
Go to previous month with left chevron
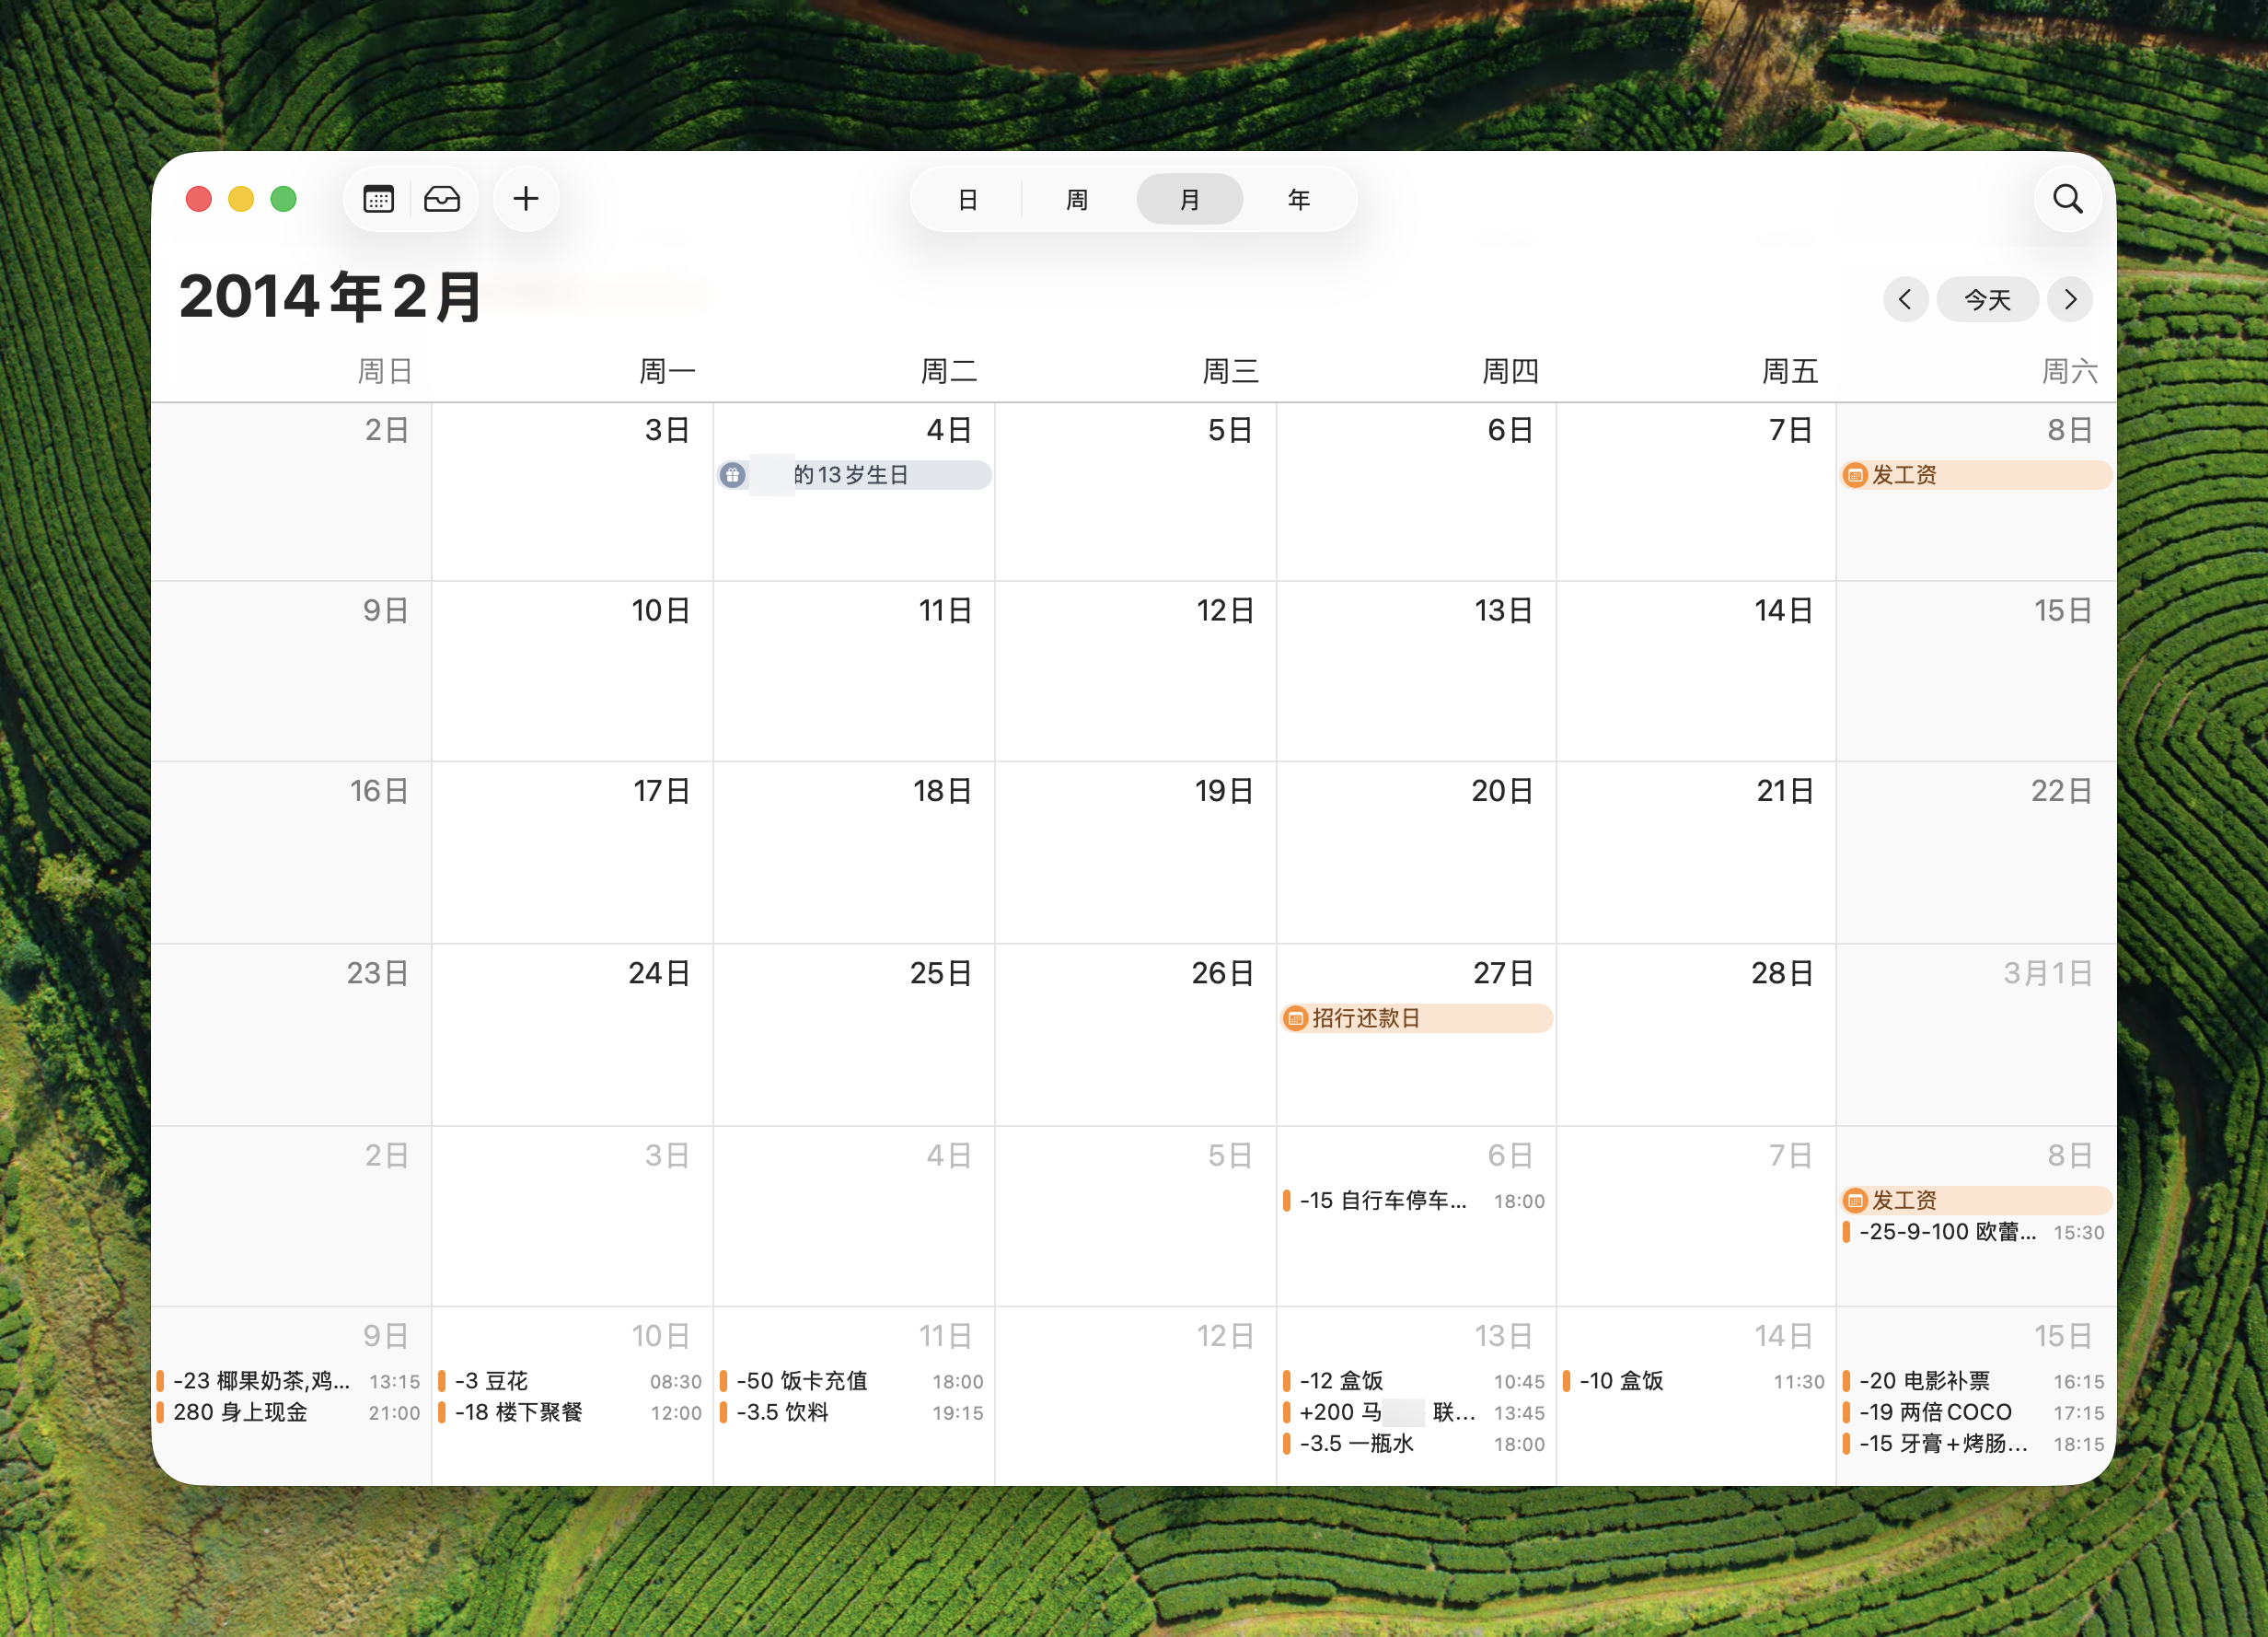coord(1905,299)
